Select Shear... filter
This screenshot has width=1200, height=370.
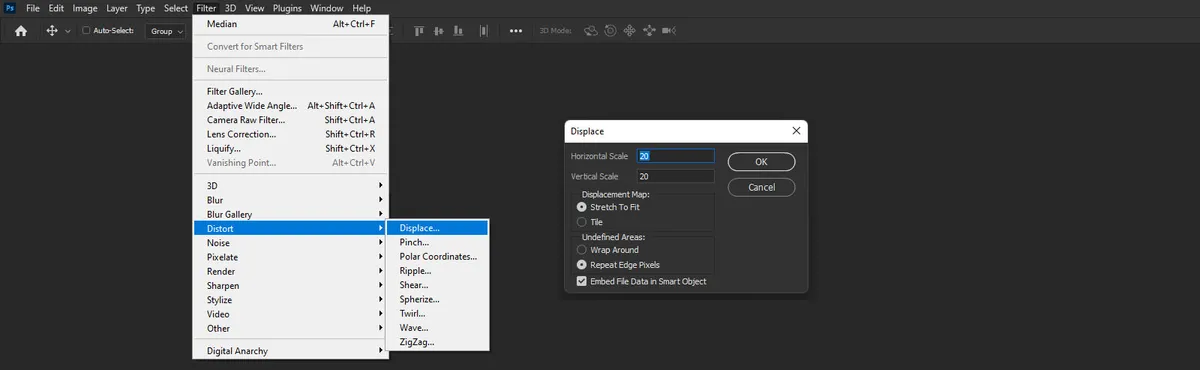pos(438,285)
